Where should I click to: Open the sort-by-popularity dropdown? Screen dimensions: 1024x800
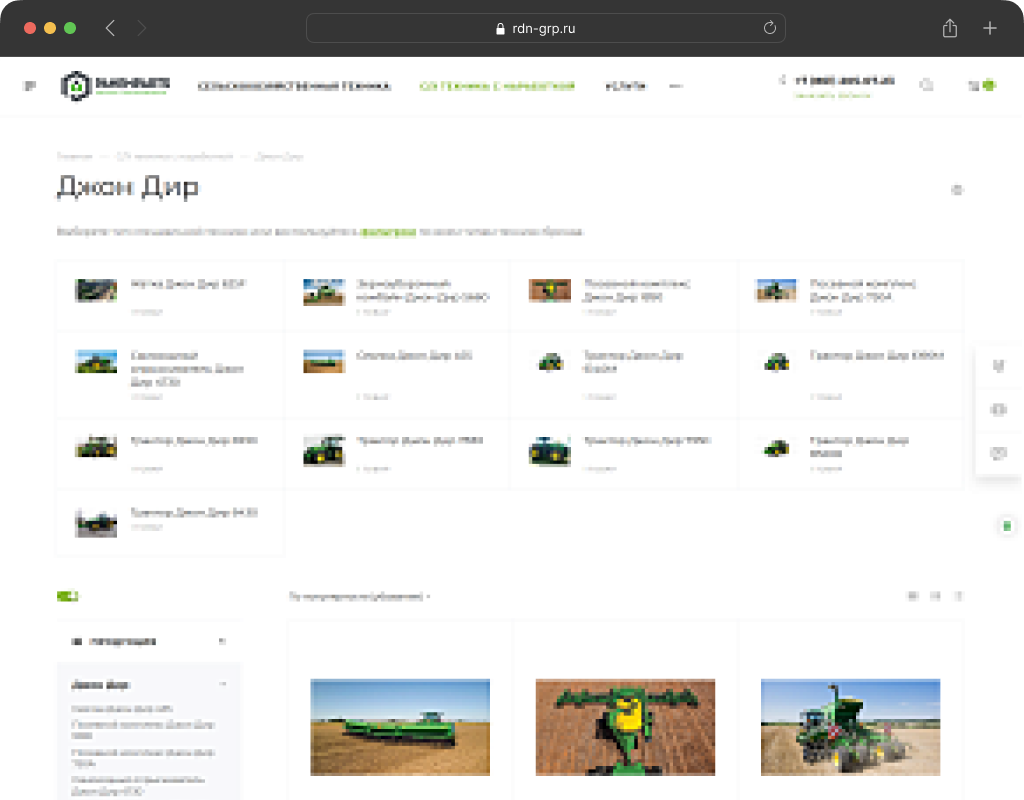pyautogui.click(x=360, y=597)
